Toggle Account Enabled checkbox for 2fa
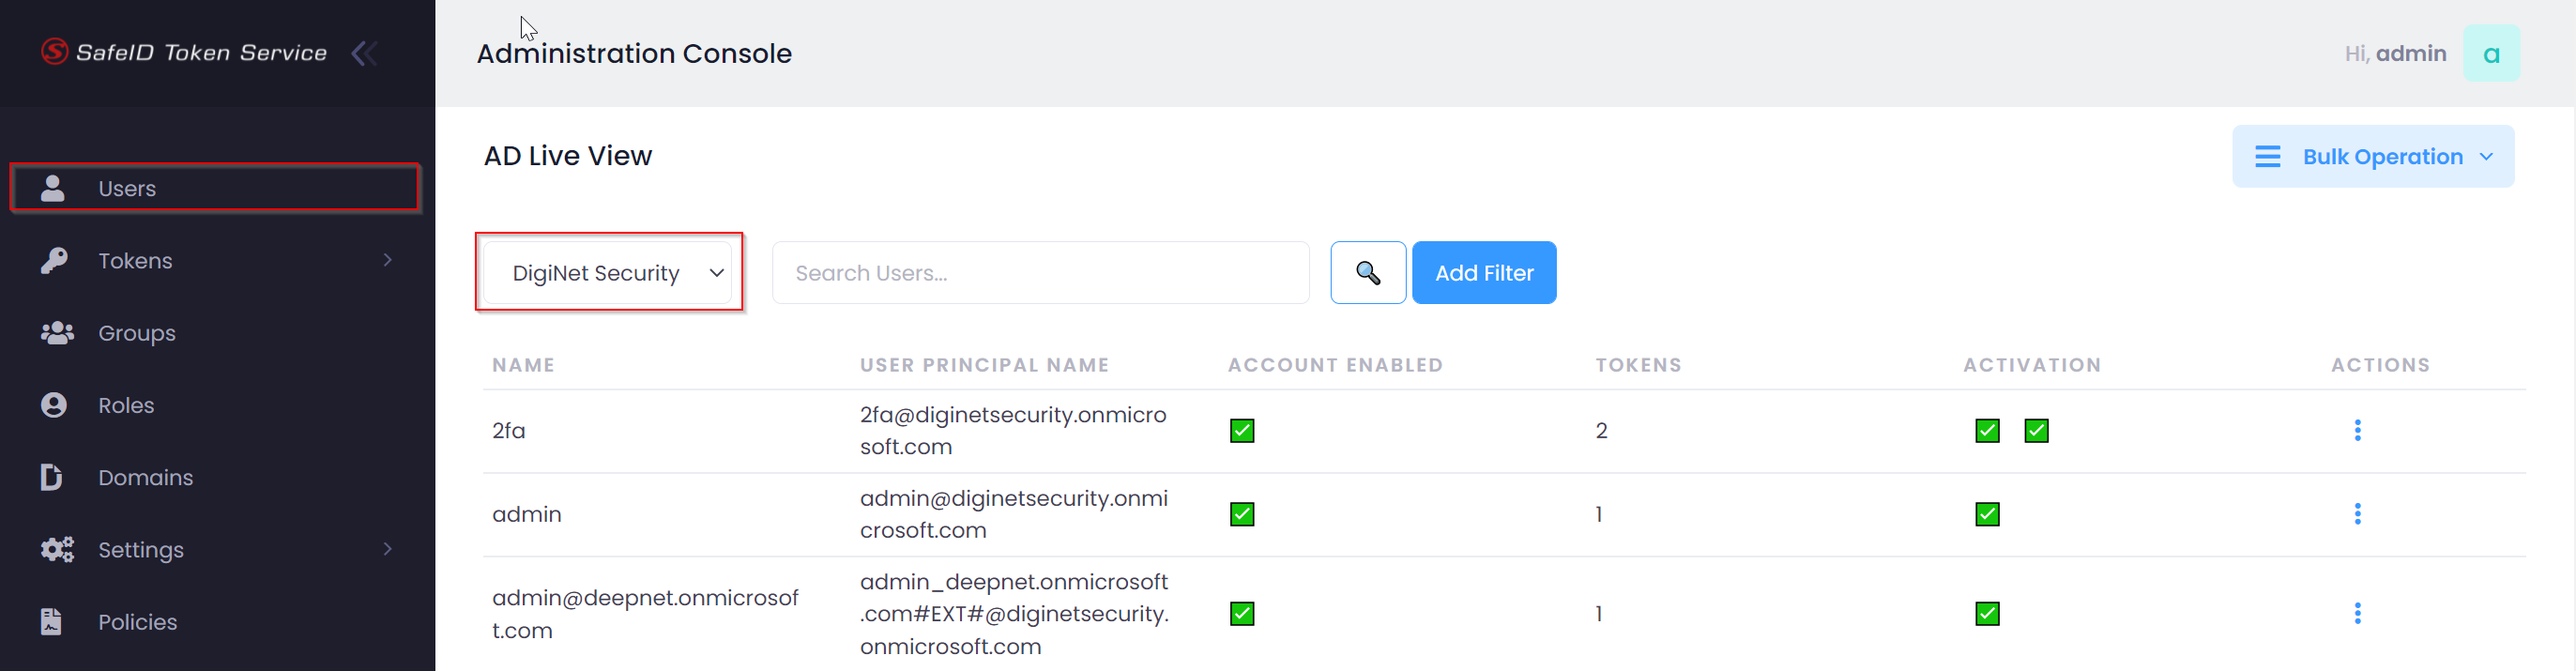This screenshot has height=671, width=2576. [x=1241, y=430]
